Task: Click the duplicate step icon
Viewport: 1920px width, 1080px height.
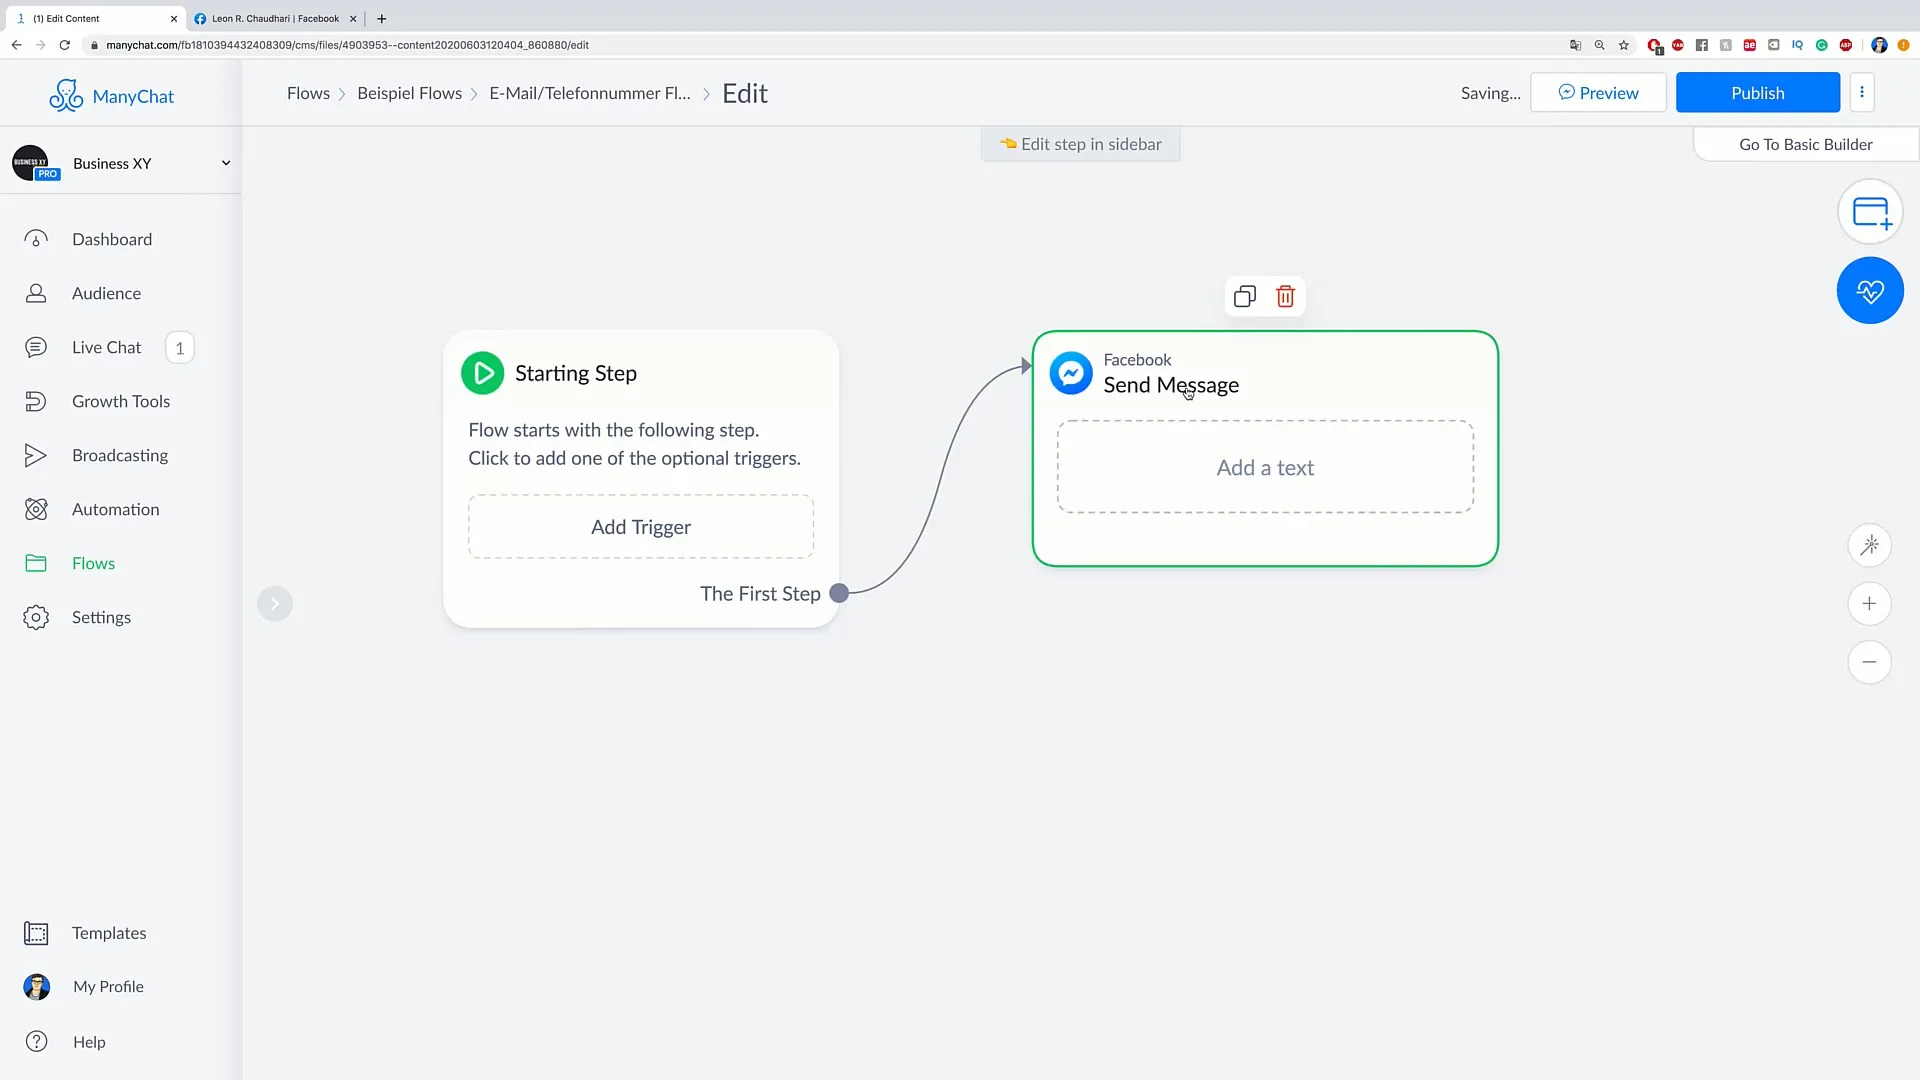Action: (x=1245, y=295)
